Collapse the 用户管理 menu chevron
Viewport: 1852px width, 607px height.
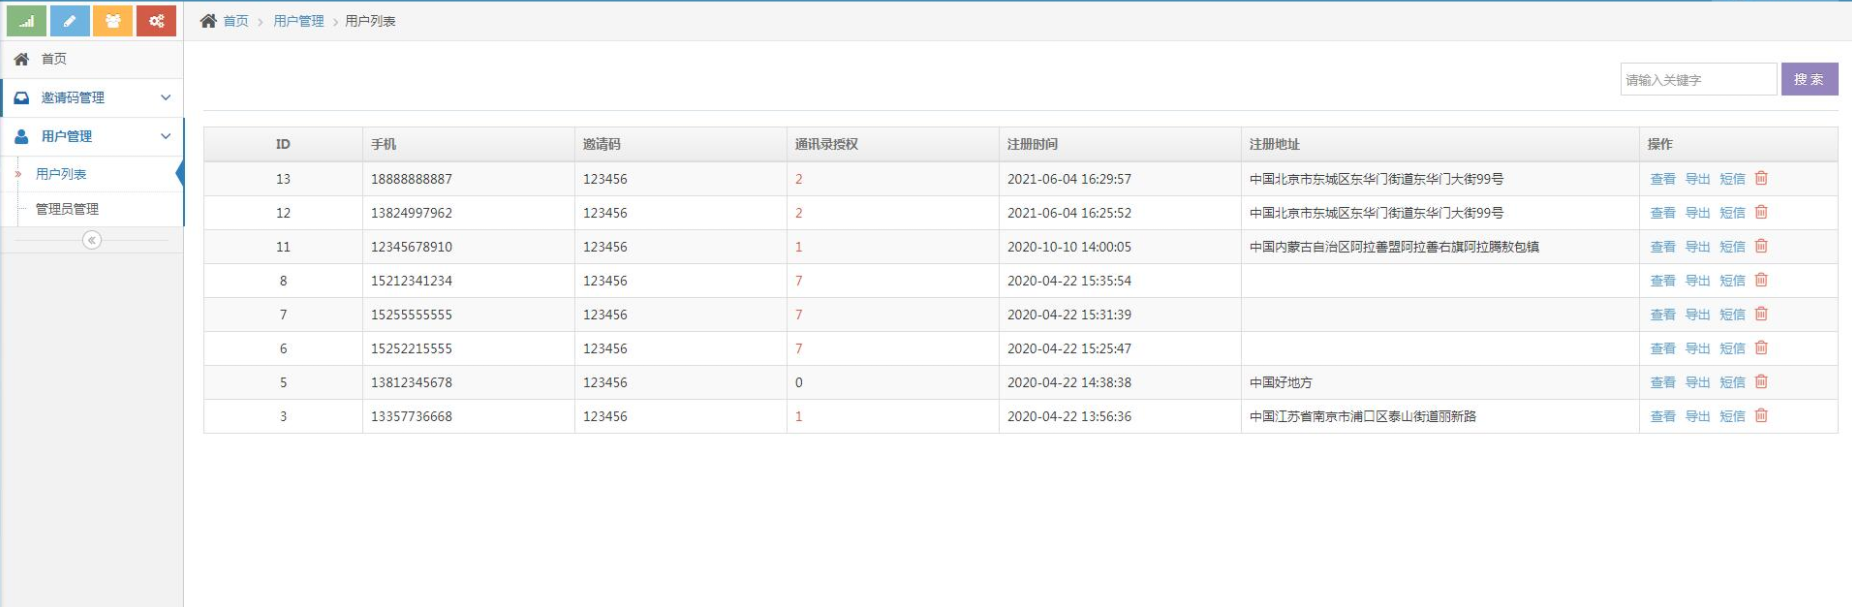pyautogui.click(x=166, y=136)
